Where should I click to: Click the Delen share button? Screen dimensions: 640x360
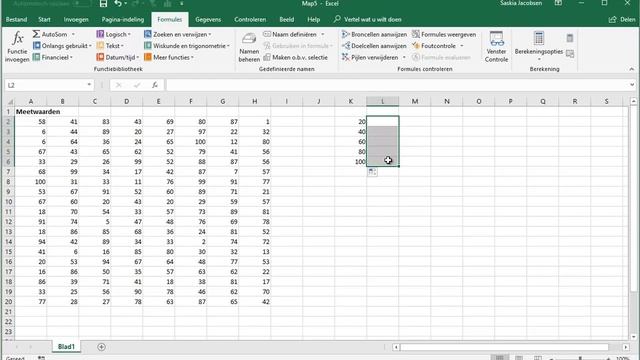(622, 20)
